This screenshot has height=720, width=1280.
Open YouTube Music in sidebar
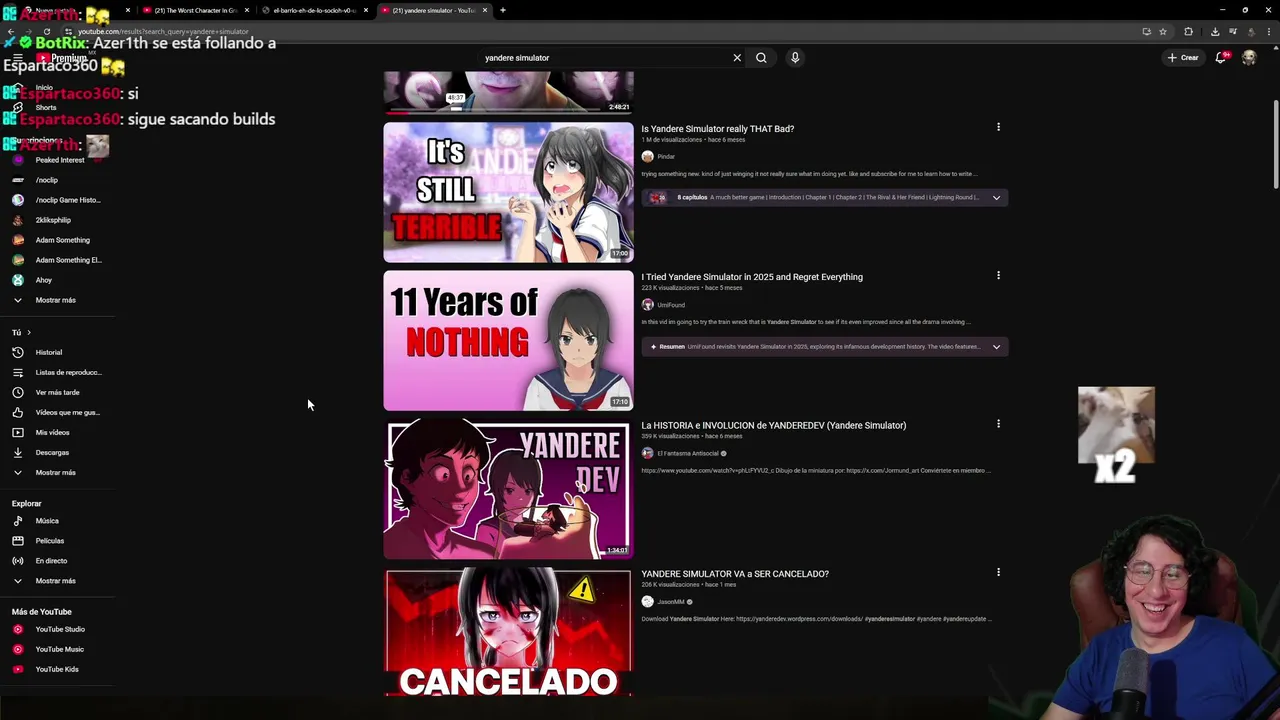coord(60,649)
